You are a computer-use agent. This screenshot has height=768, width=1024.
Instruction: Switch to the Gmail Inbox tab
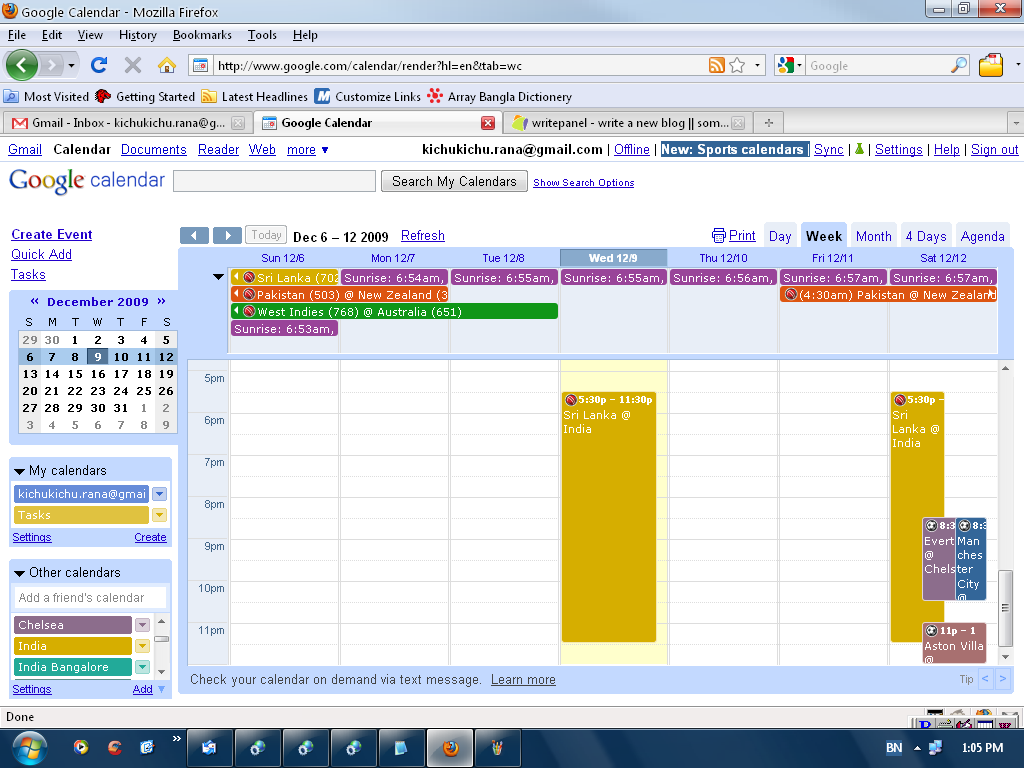(127, 123)
